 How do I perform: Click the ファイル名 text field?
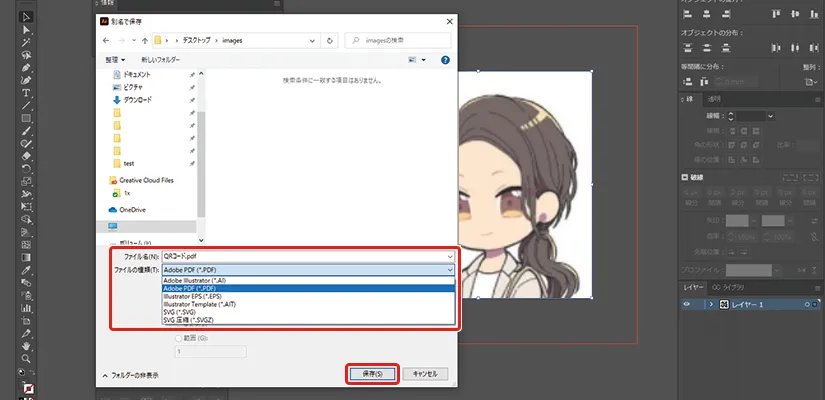(x=304, y=256)
